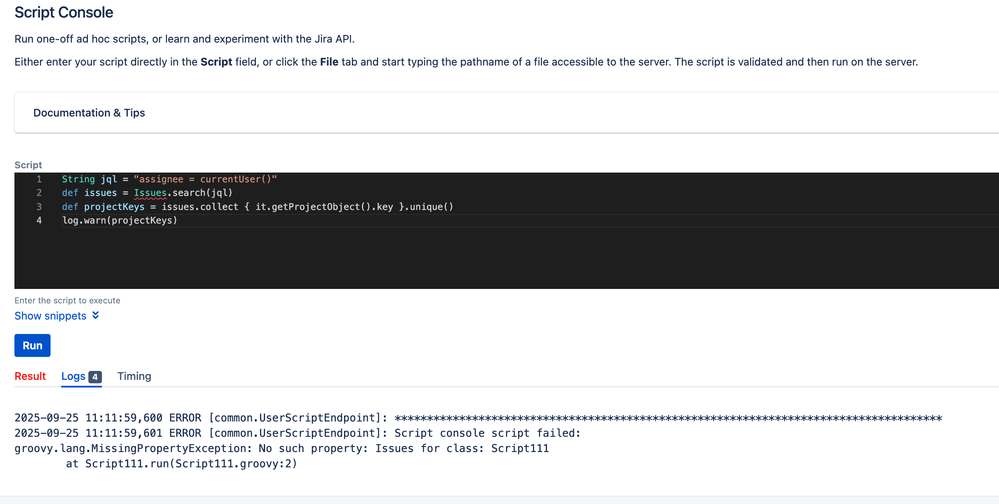Expand snippets via the double-chevron icon
Image resolution: width=999 pixels, height=504 pixels.
click(96, 316)
